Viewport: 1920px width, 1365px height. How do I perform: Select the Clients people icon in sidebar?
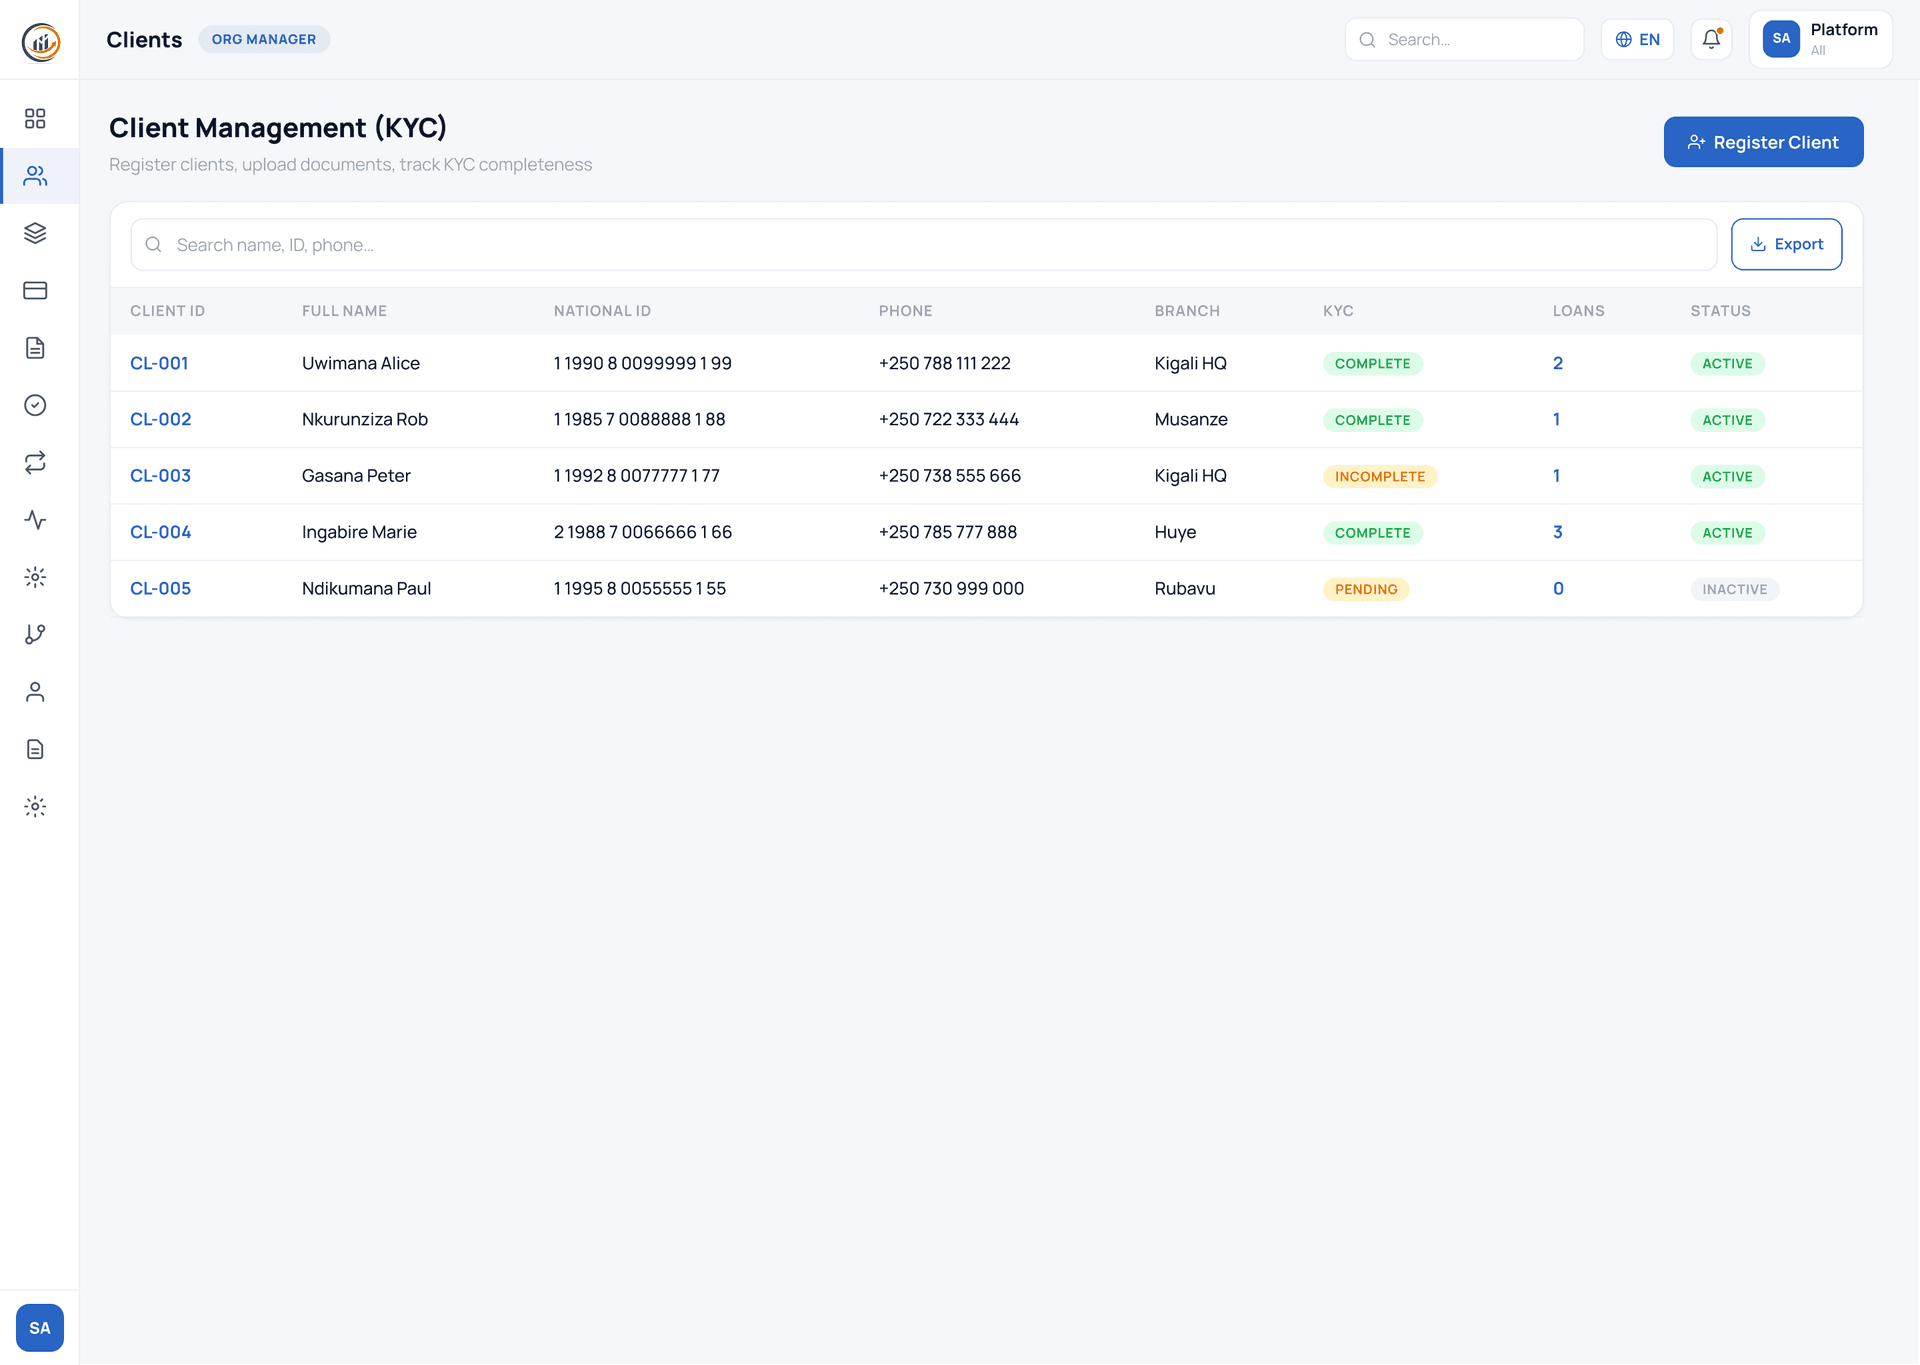36,176
